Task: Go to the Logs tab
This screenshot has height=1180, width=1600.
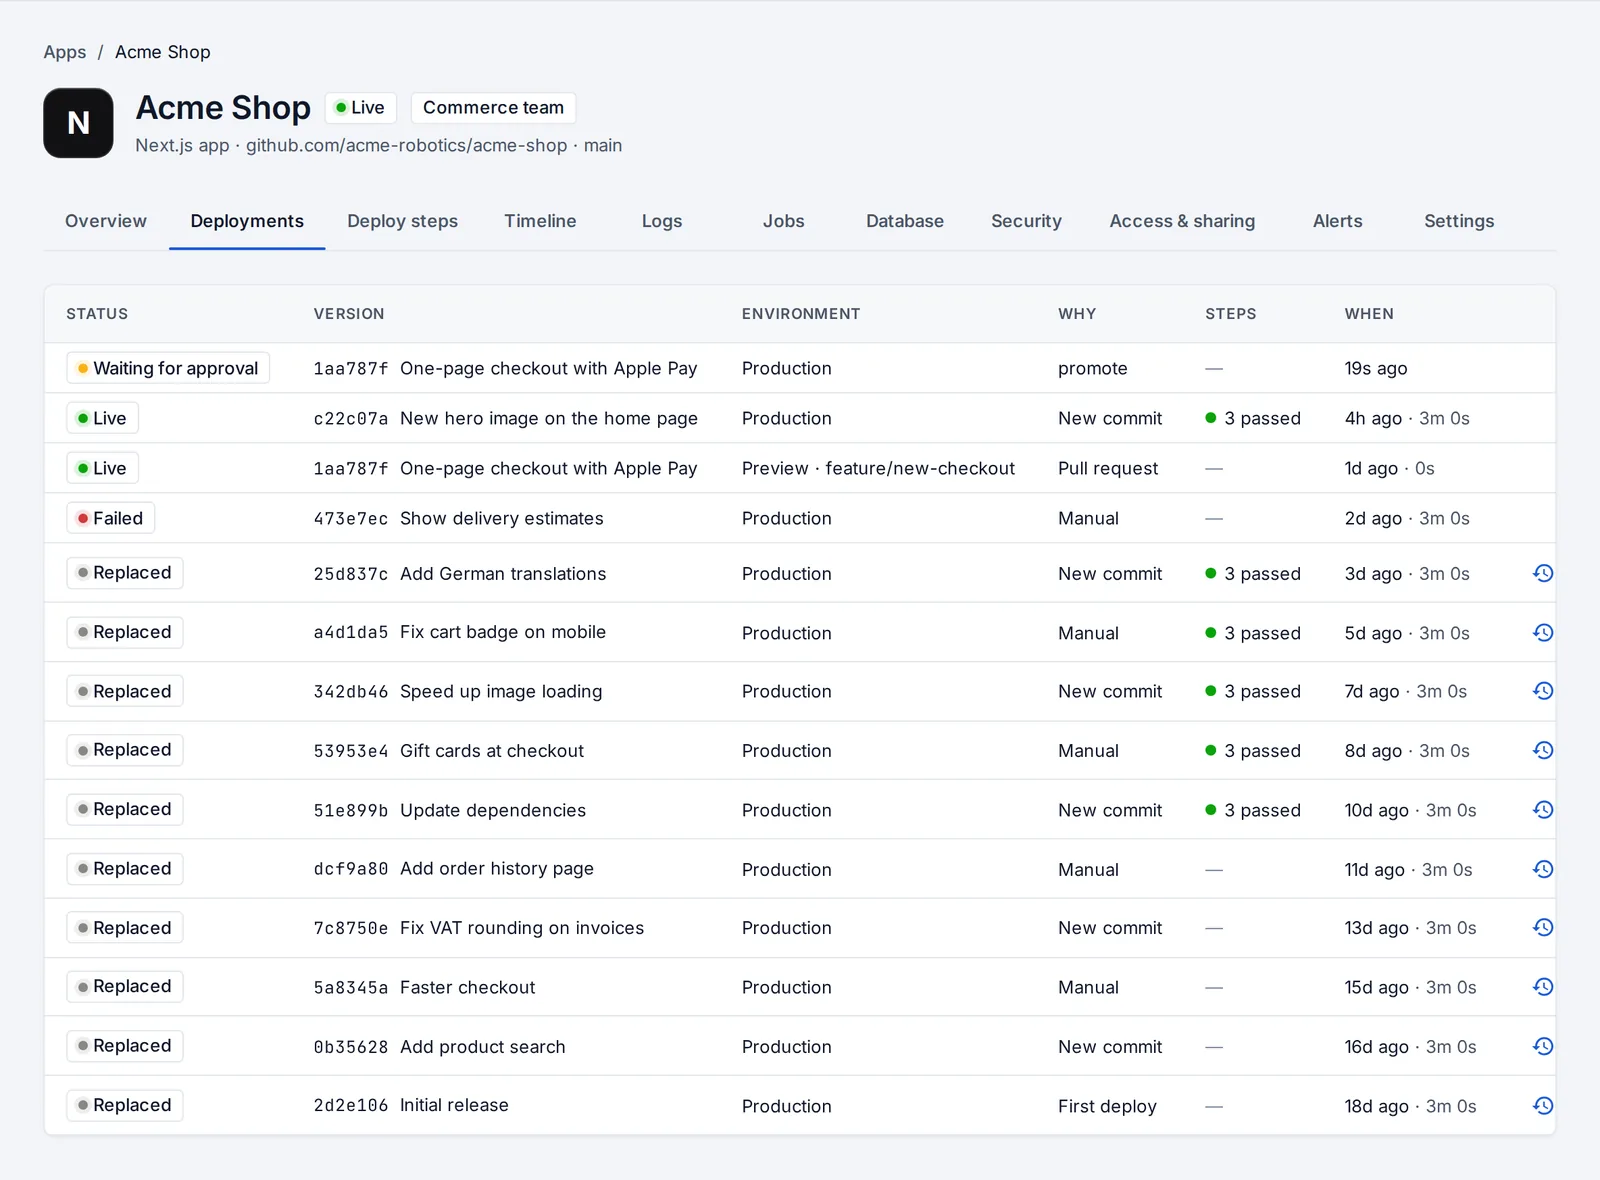Action: coord(662,221)
